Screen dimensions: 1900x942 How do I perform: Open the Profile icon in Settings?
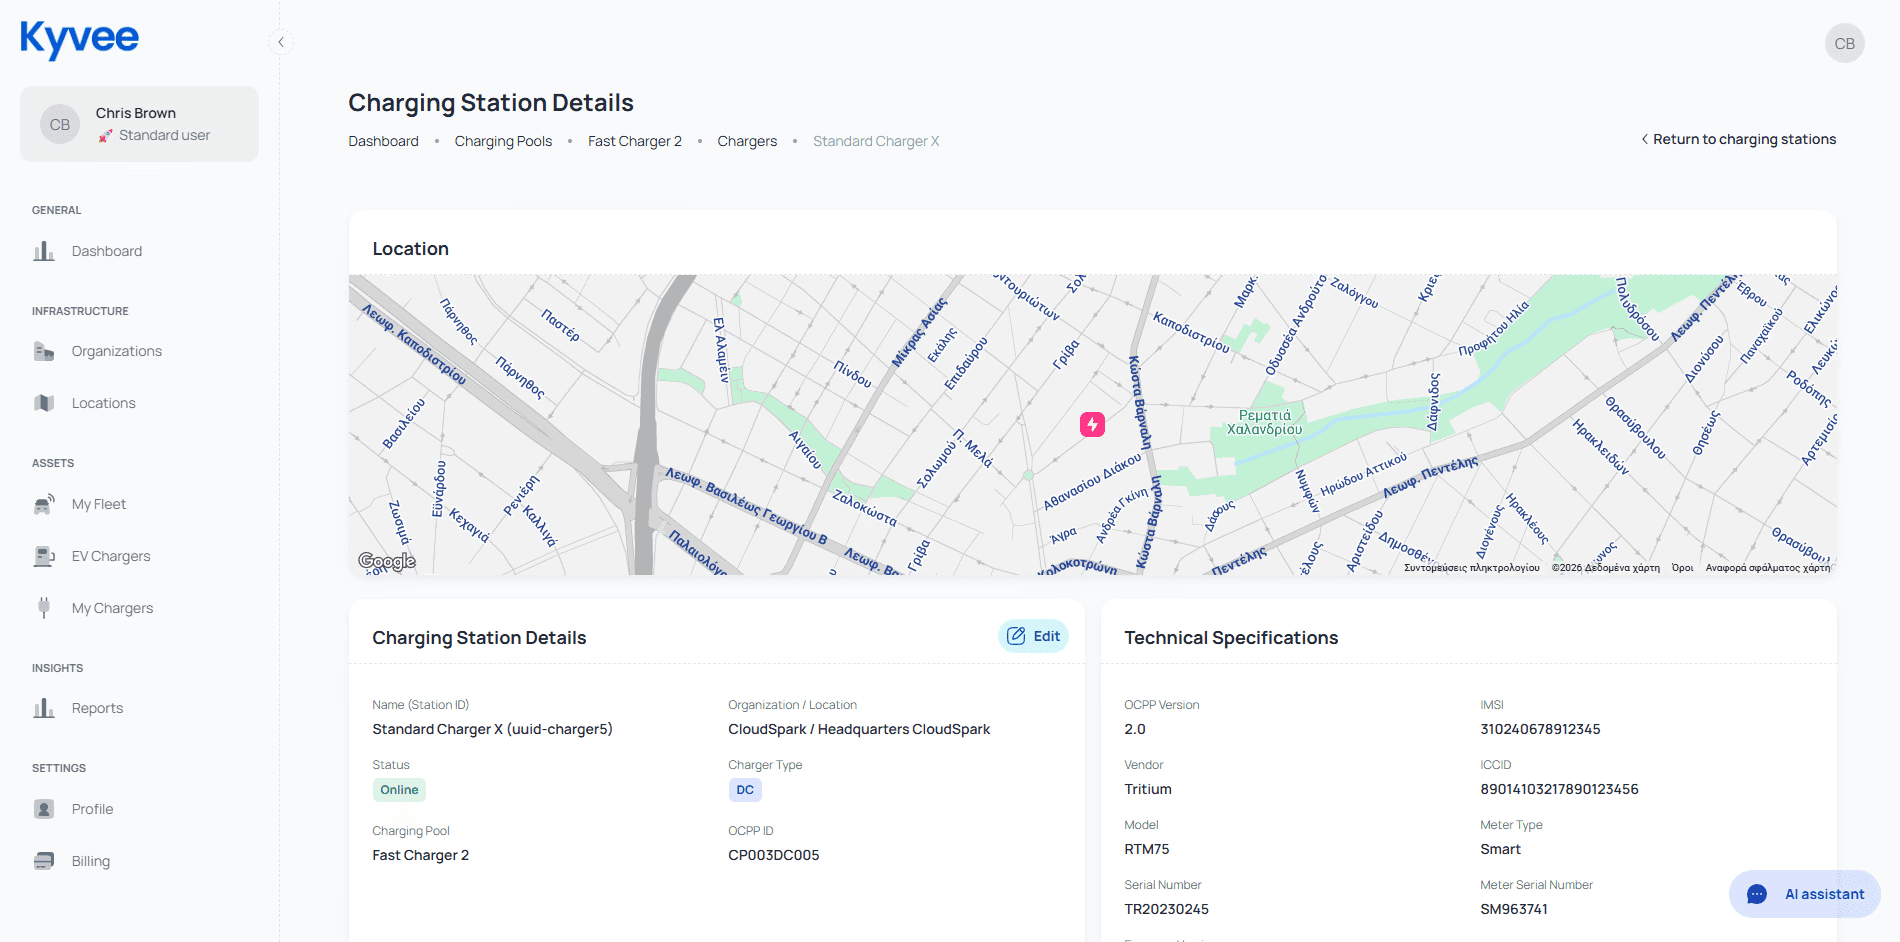point(44,809)
